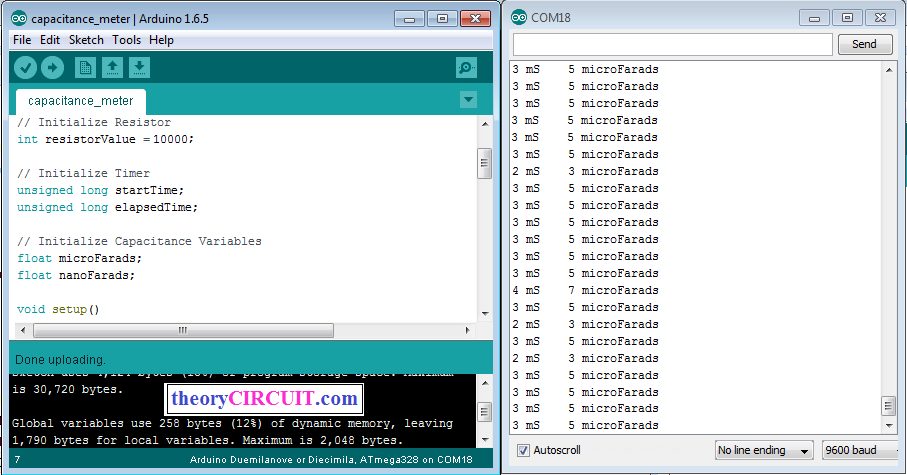Open the Help menu
Viewport: 907px width, 475px height.
(x=161, y=40)
